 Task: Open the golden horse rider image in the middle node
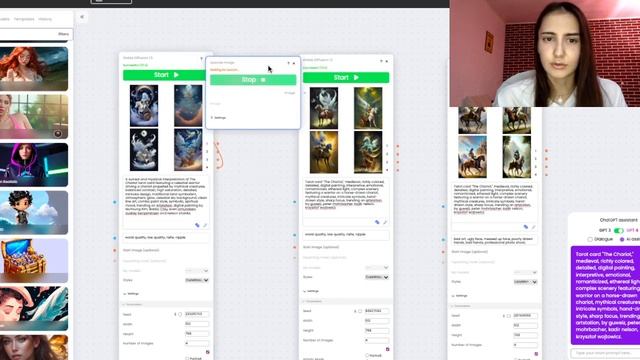pyautogui.click(x=324, y=152)
